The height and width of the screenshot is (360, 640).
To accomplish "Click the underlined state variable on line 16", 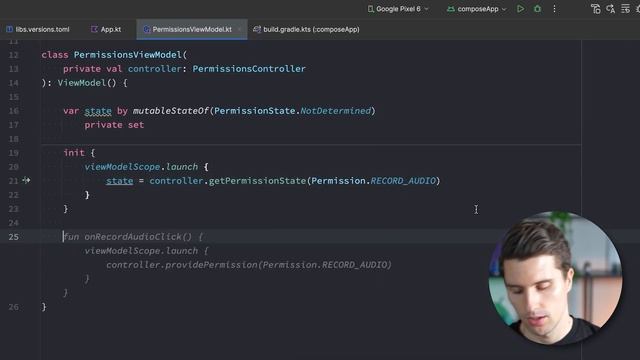I will [98, 111].
